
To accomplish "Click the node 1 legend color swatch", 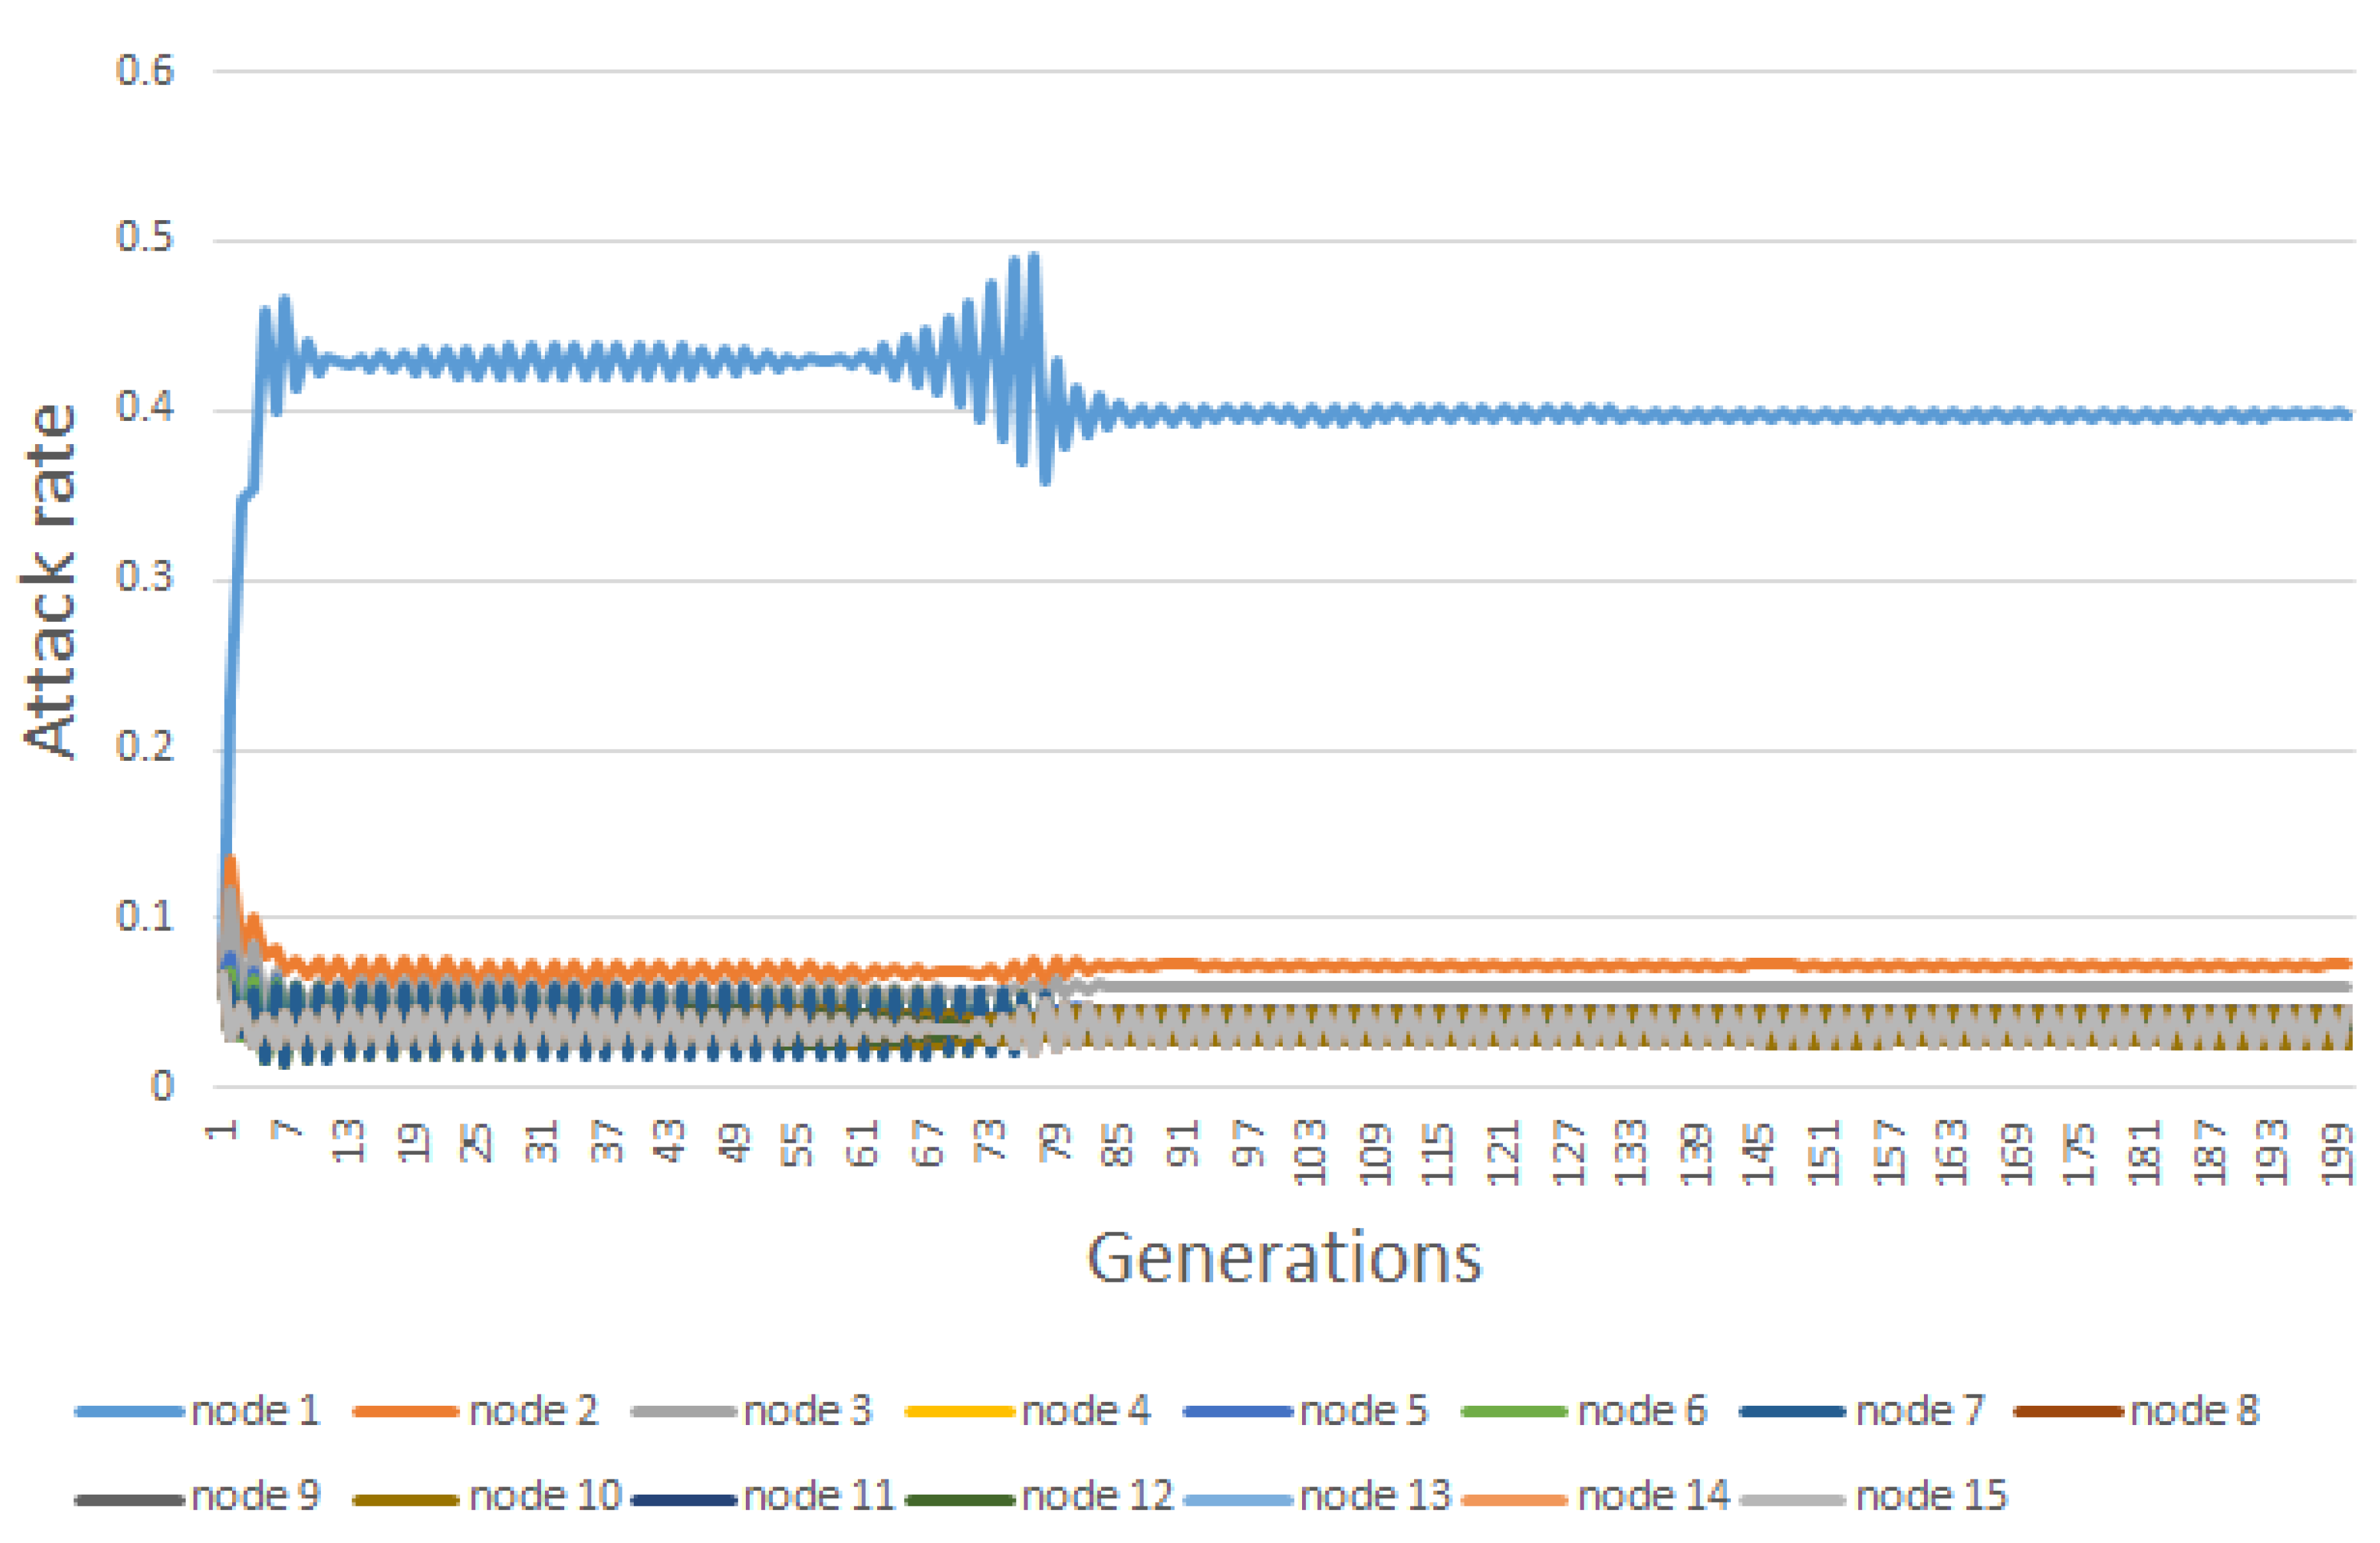I will coord(130,1411).
